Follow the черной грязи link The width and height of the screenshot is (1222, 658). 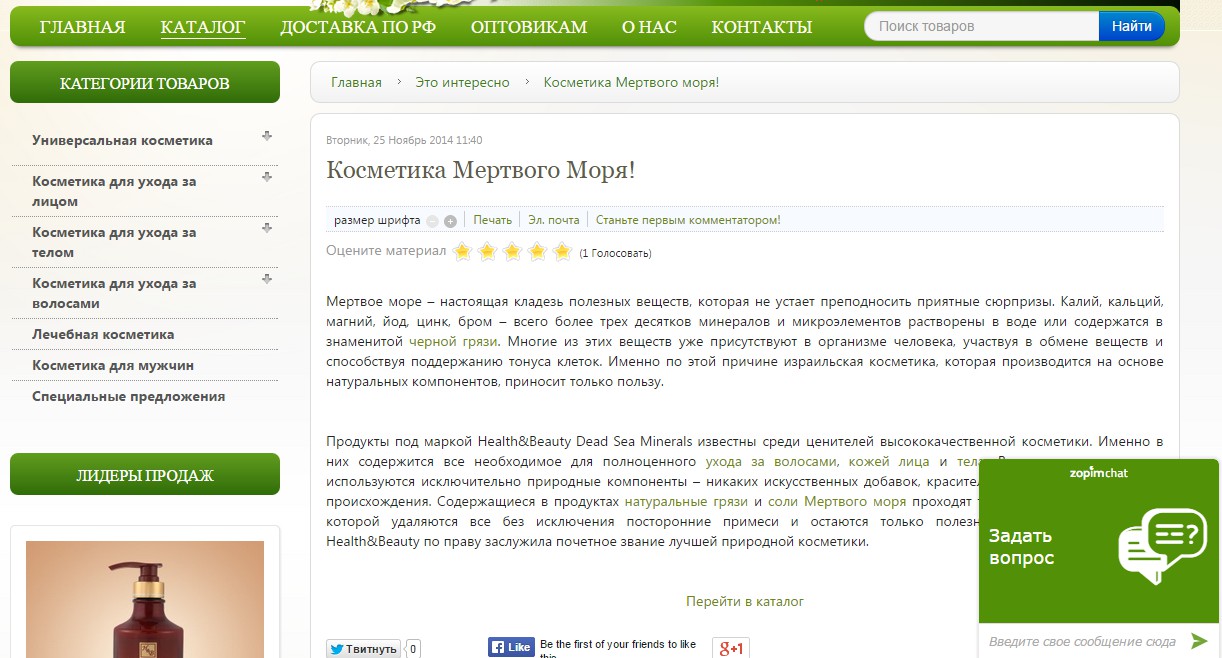tap(453, 342)
